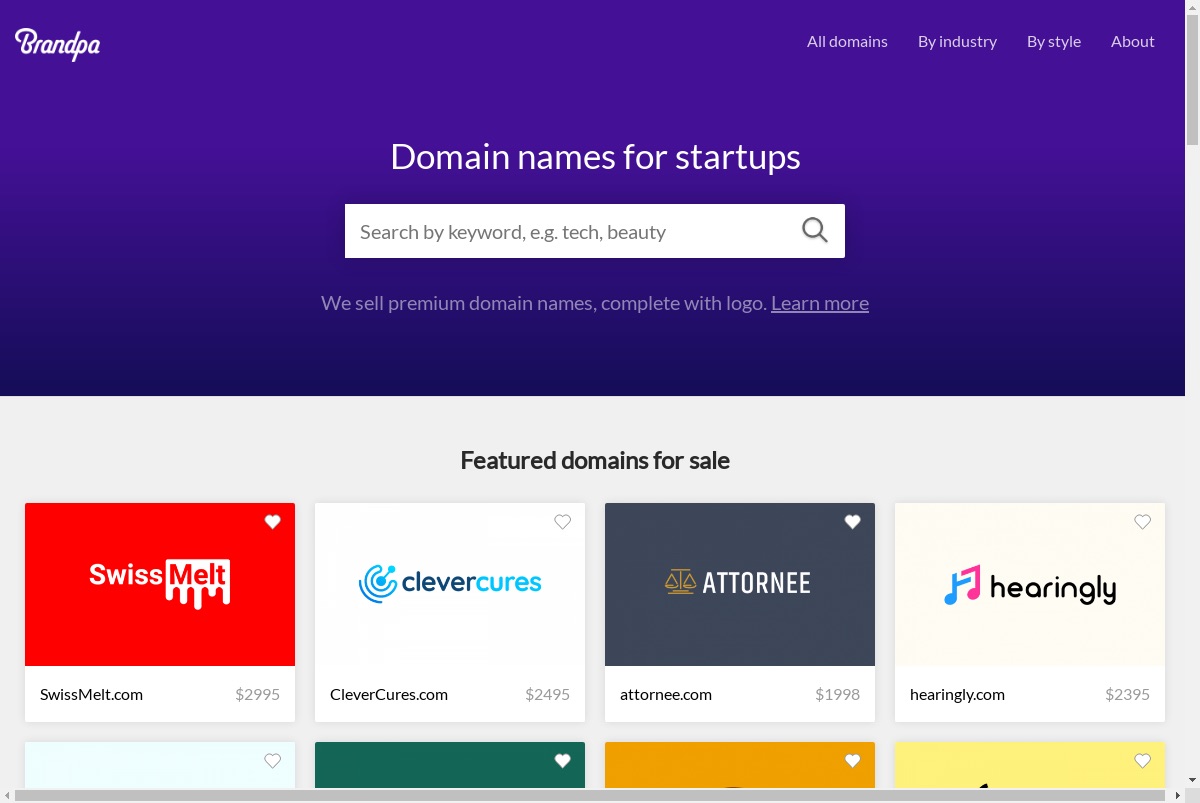1200x803 pixels.
Task: Open ATTORNEE logo thumbnail
Action: (x=740, y=584)
